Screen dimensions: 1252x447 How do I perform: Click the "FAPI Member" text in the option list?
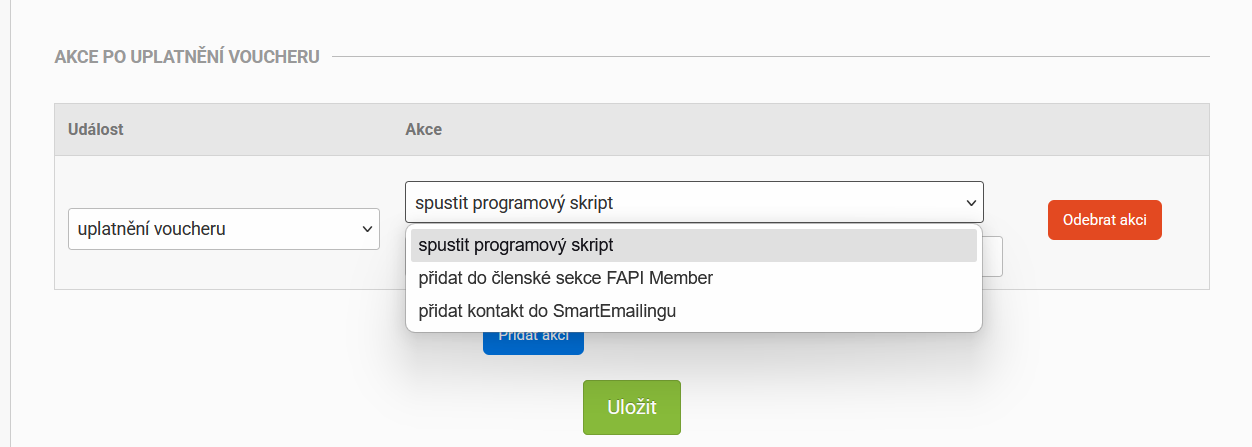point(664,278)
